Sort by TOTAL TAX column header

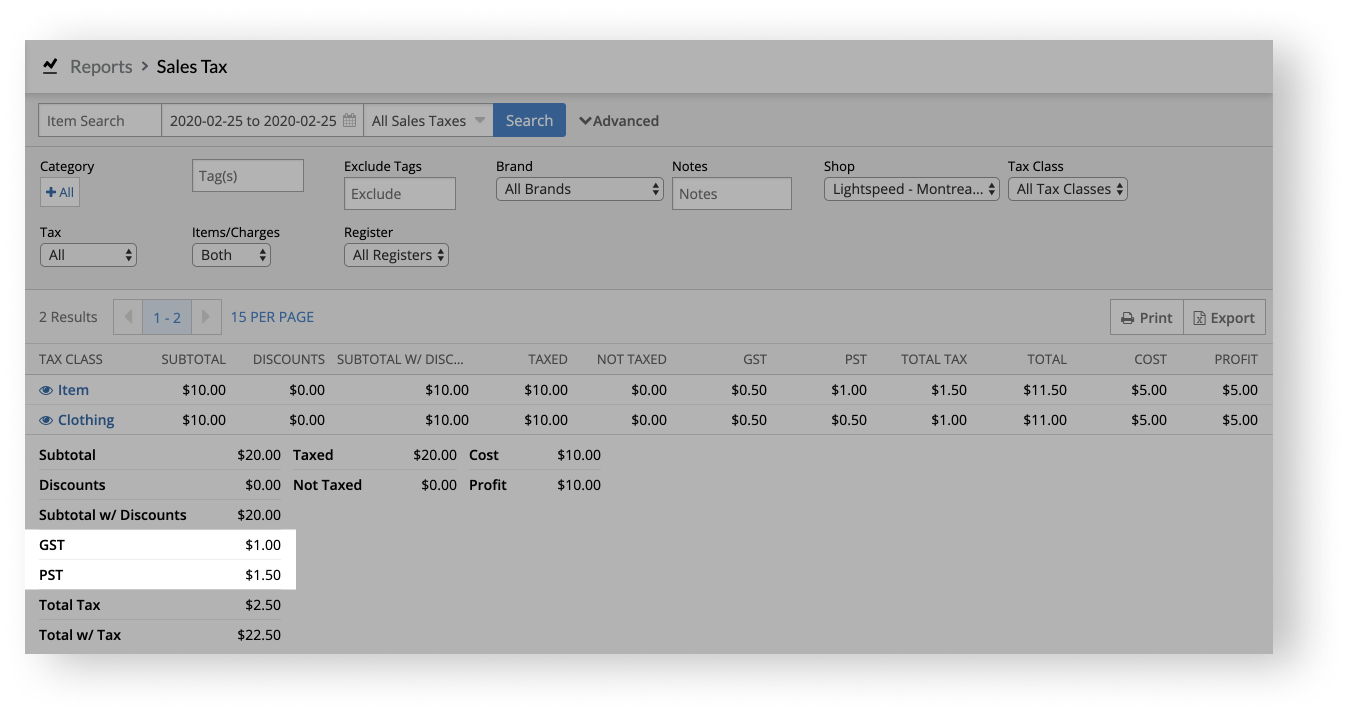click(x=934, y=359)
